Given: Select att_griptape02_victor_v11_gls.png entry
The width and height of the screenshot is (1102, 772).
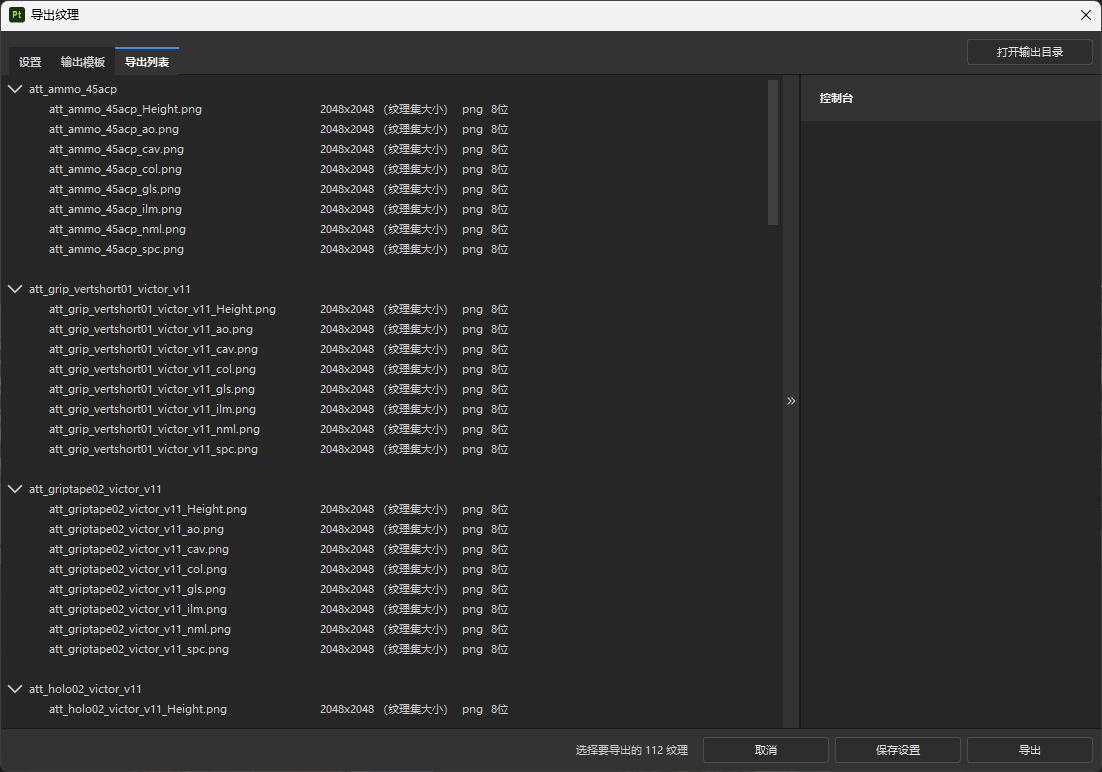Looking at the screenshot, I should point(137,589).
